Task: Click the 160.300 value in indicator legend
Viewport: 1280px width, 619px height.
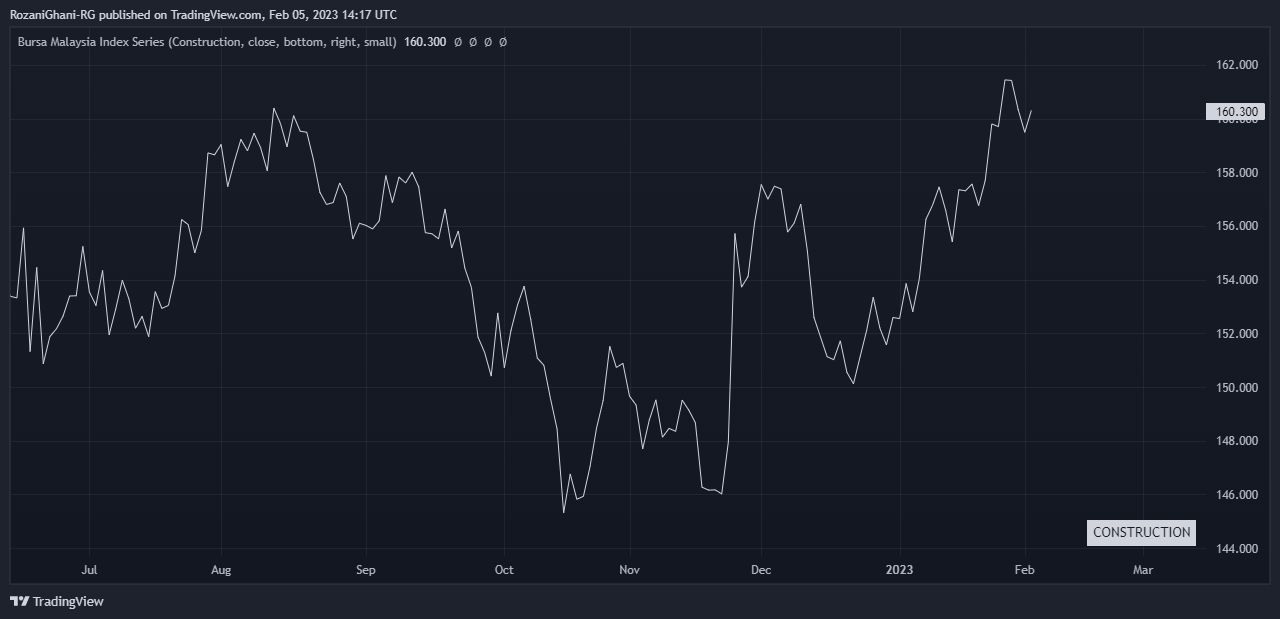Action: click(x=425, y=42)
